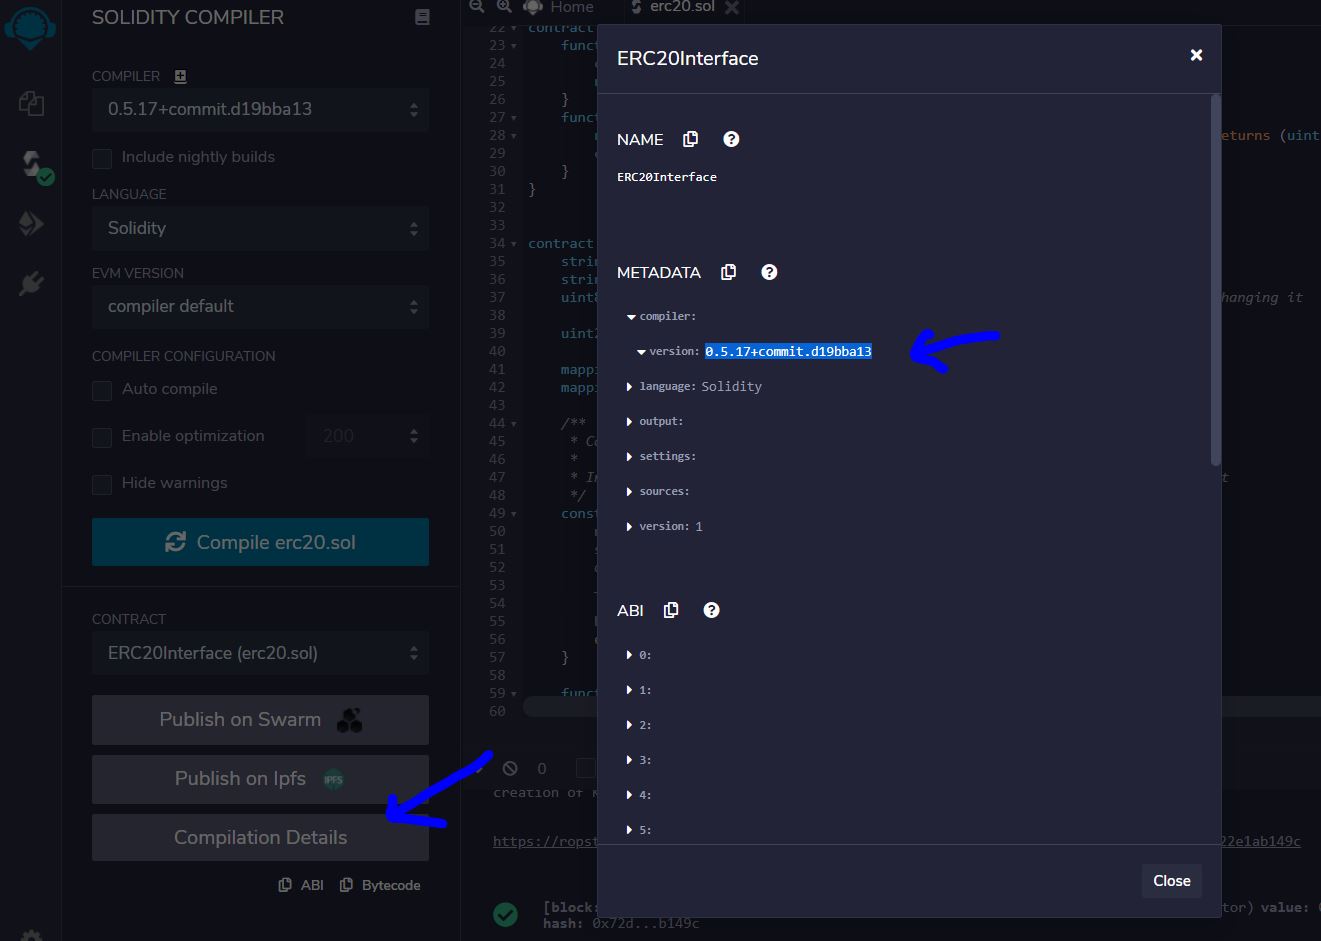Click the Remix logo icon
Image resolution: width=1321 pixels, height=941 pixels.
[x=30, y=26]
